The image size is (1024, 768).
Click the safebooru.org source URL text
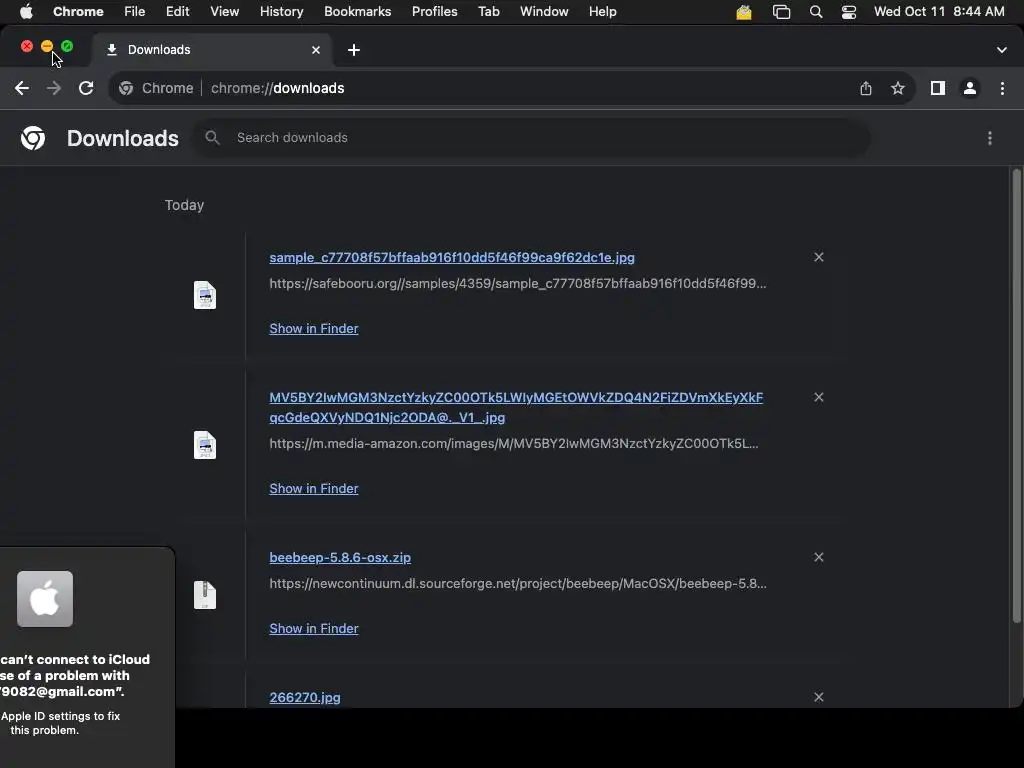518,283
